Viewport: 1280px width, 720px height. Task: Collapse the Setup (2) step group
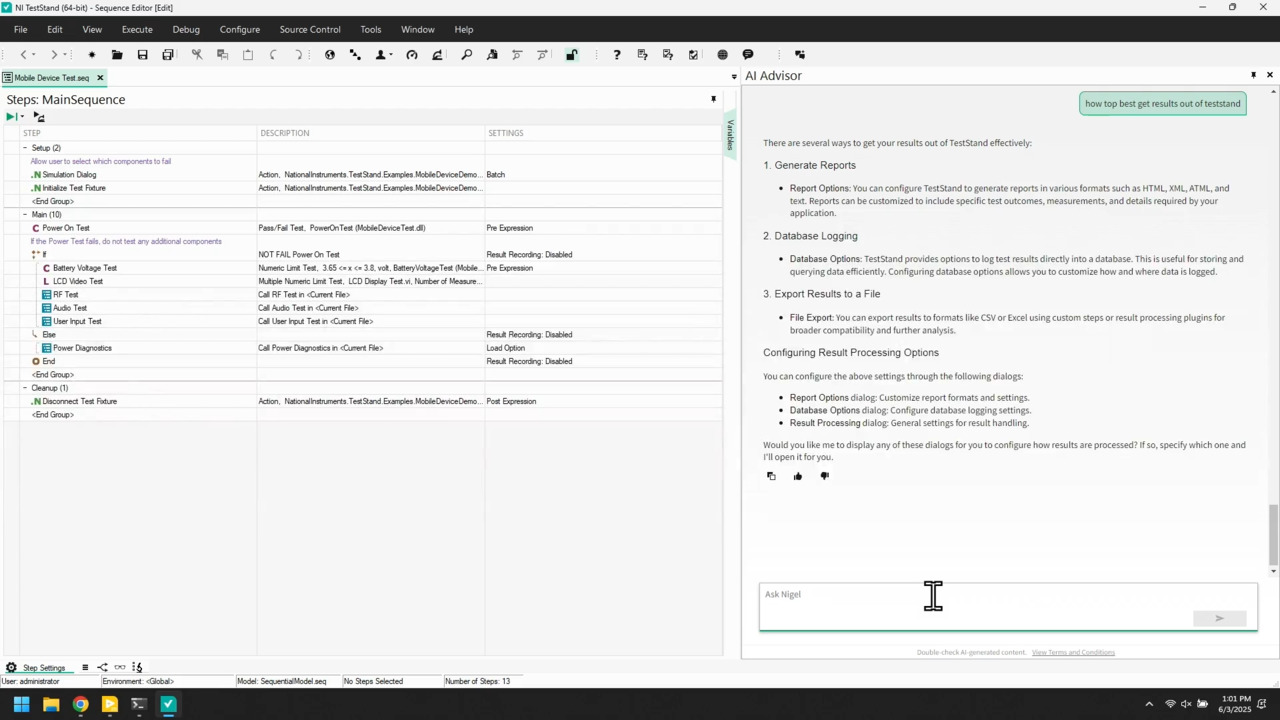25,148
